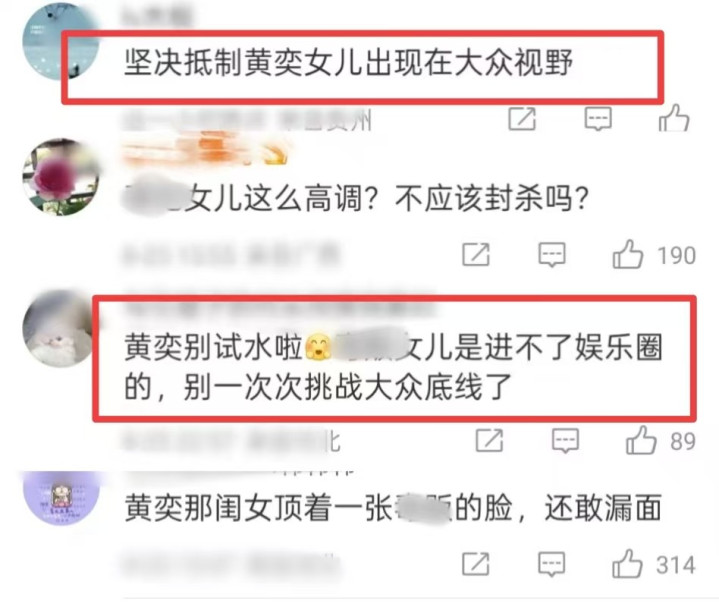Like the comment with 89 likes
The image size is (719, 607).
[x=641, y=440]
